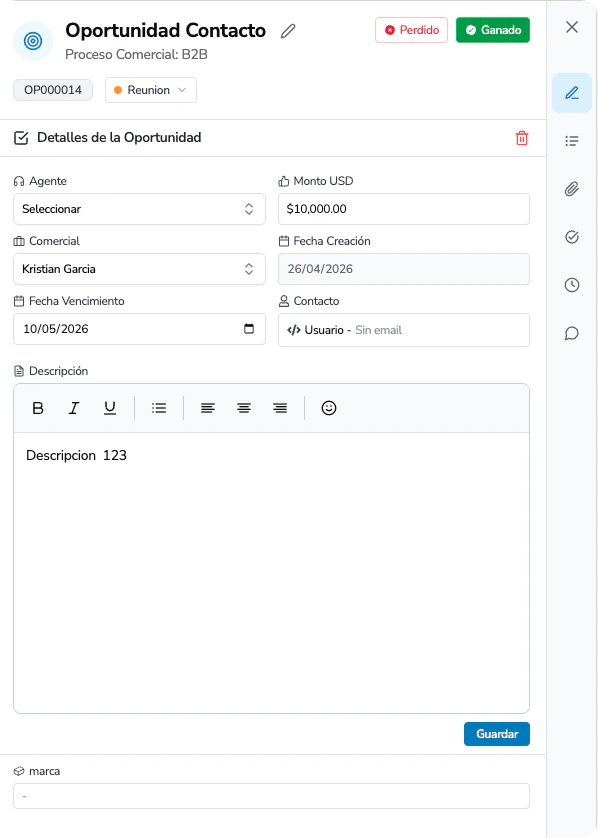Click the Fecha Creación date field
The width and height of the screenshot is (598, 838).
click(x=403, y=269)
